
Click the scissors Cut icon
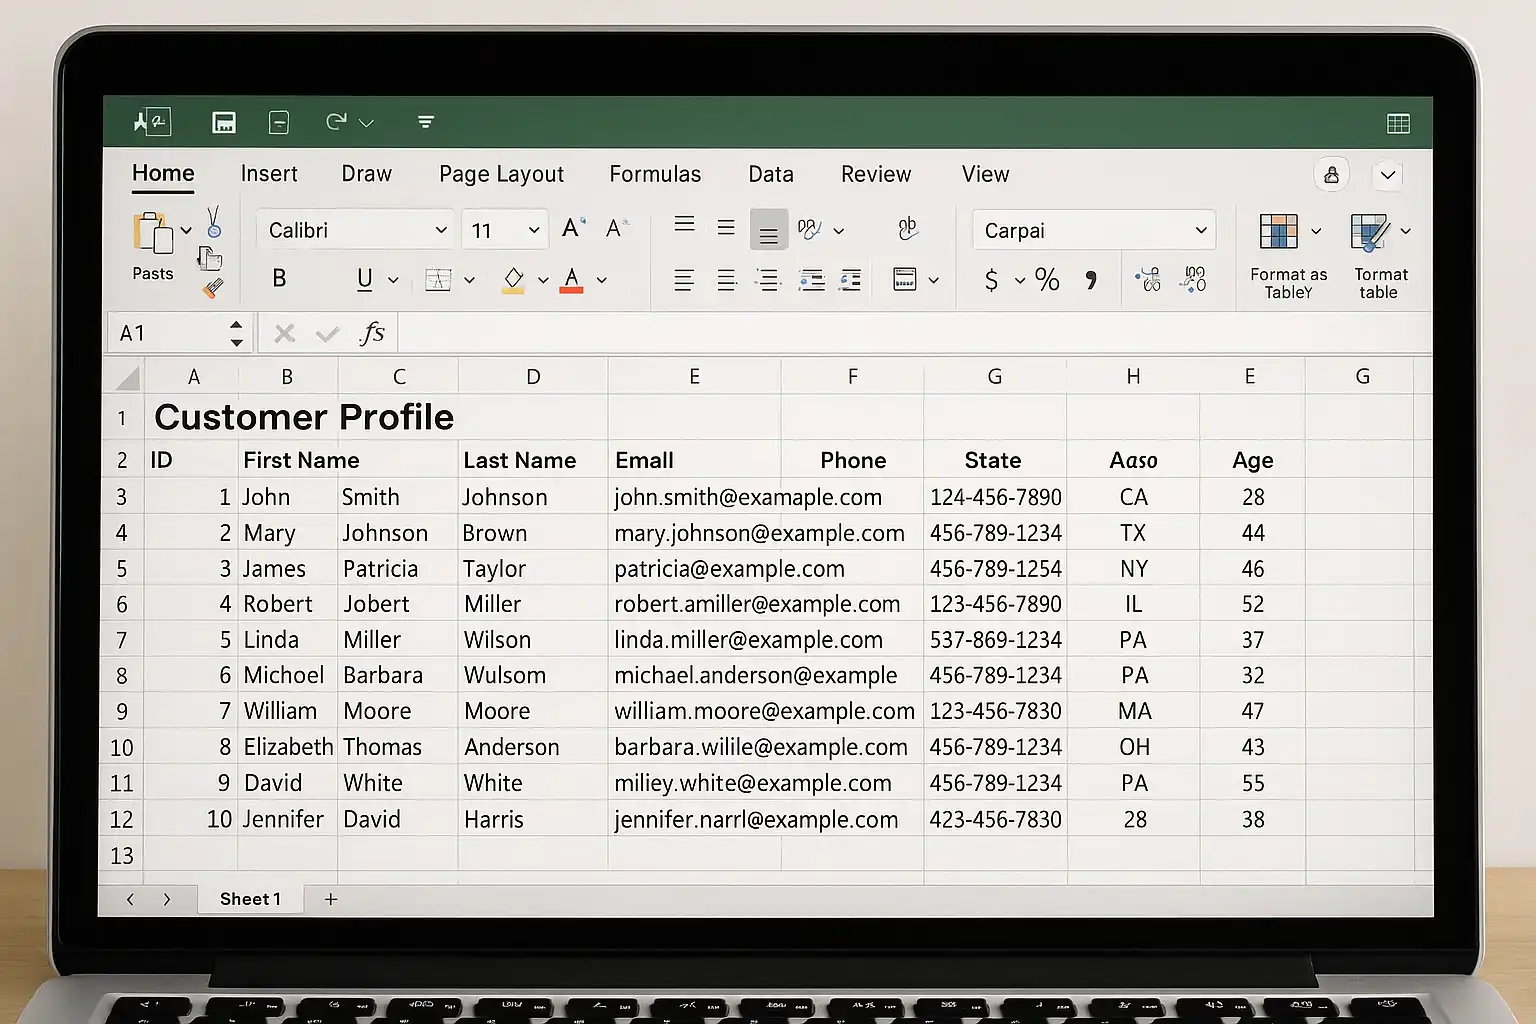(x=213, y=221)
